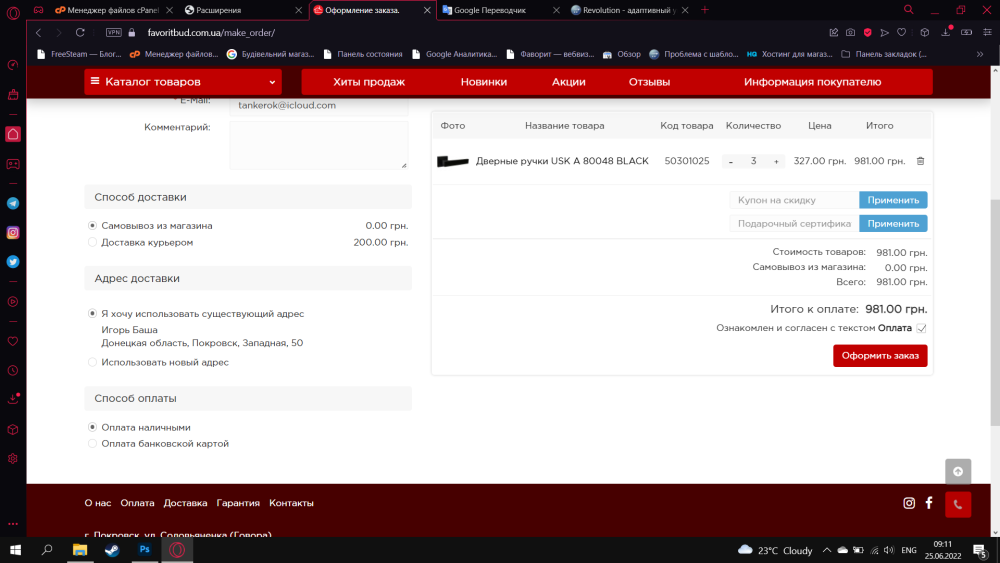
Task: Click the "Купон на скидку" input field
Action: click(794, 200)
